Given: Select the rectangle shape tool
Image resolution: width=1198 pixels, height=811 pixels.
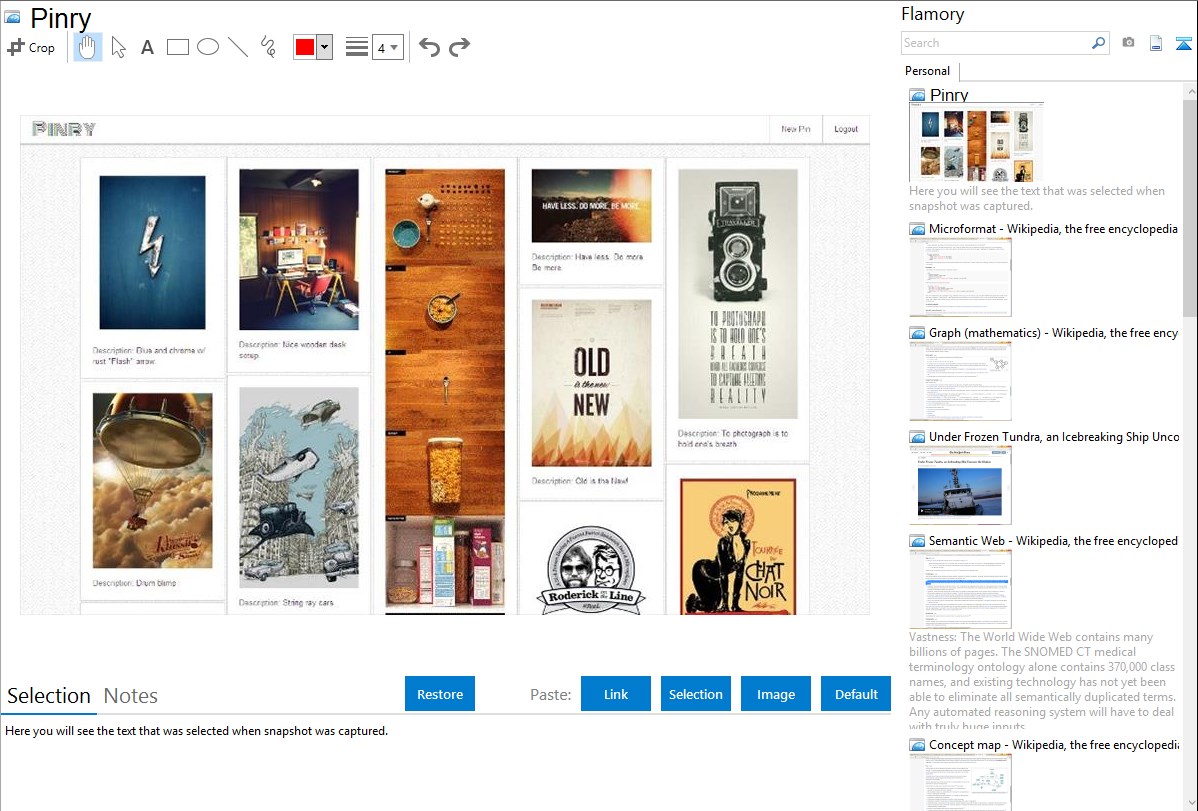Looking at the screenshot, I should [177, 47].
